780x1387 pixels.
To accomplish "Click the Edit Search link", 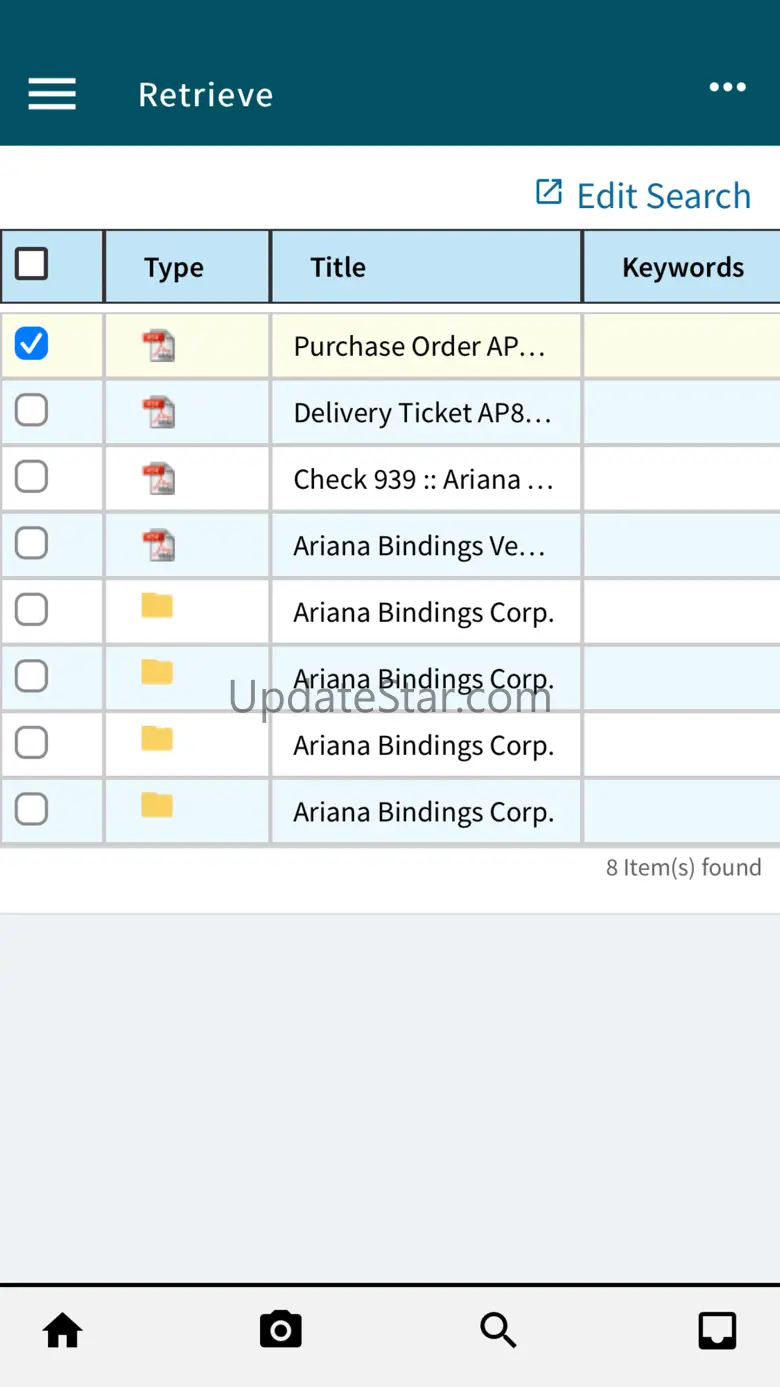I will click(x=644, y=195).
